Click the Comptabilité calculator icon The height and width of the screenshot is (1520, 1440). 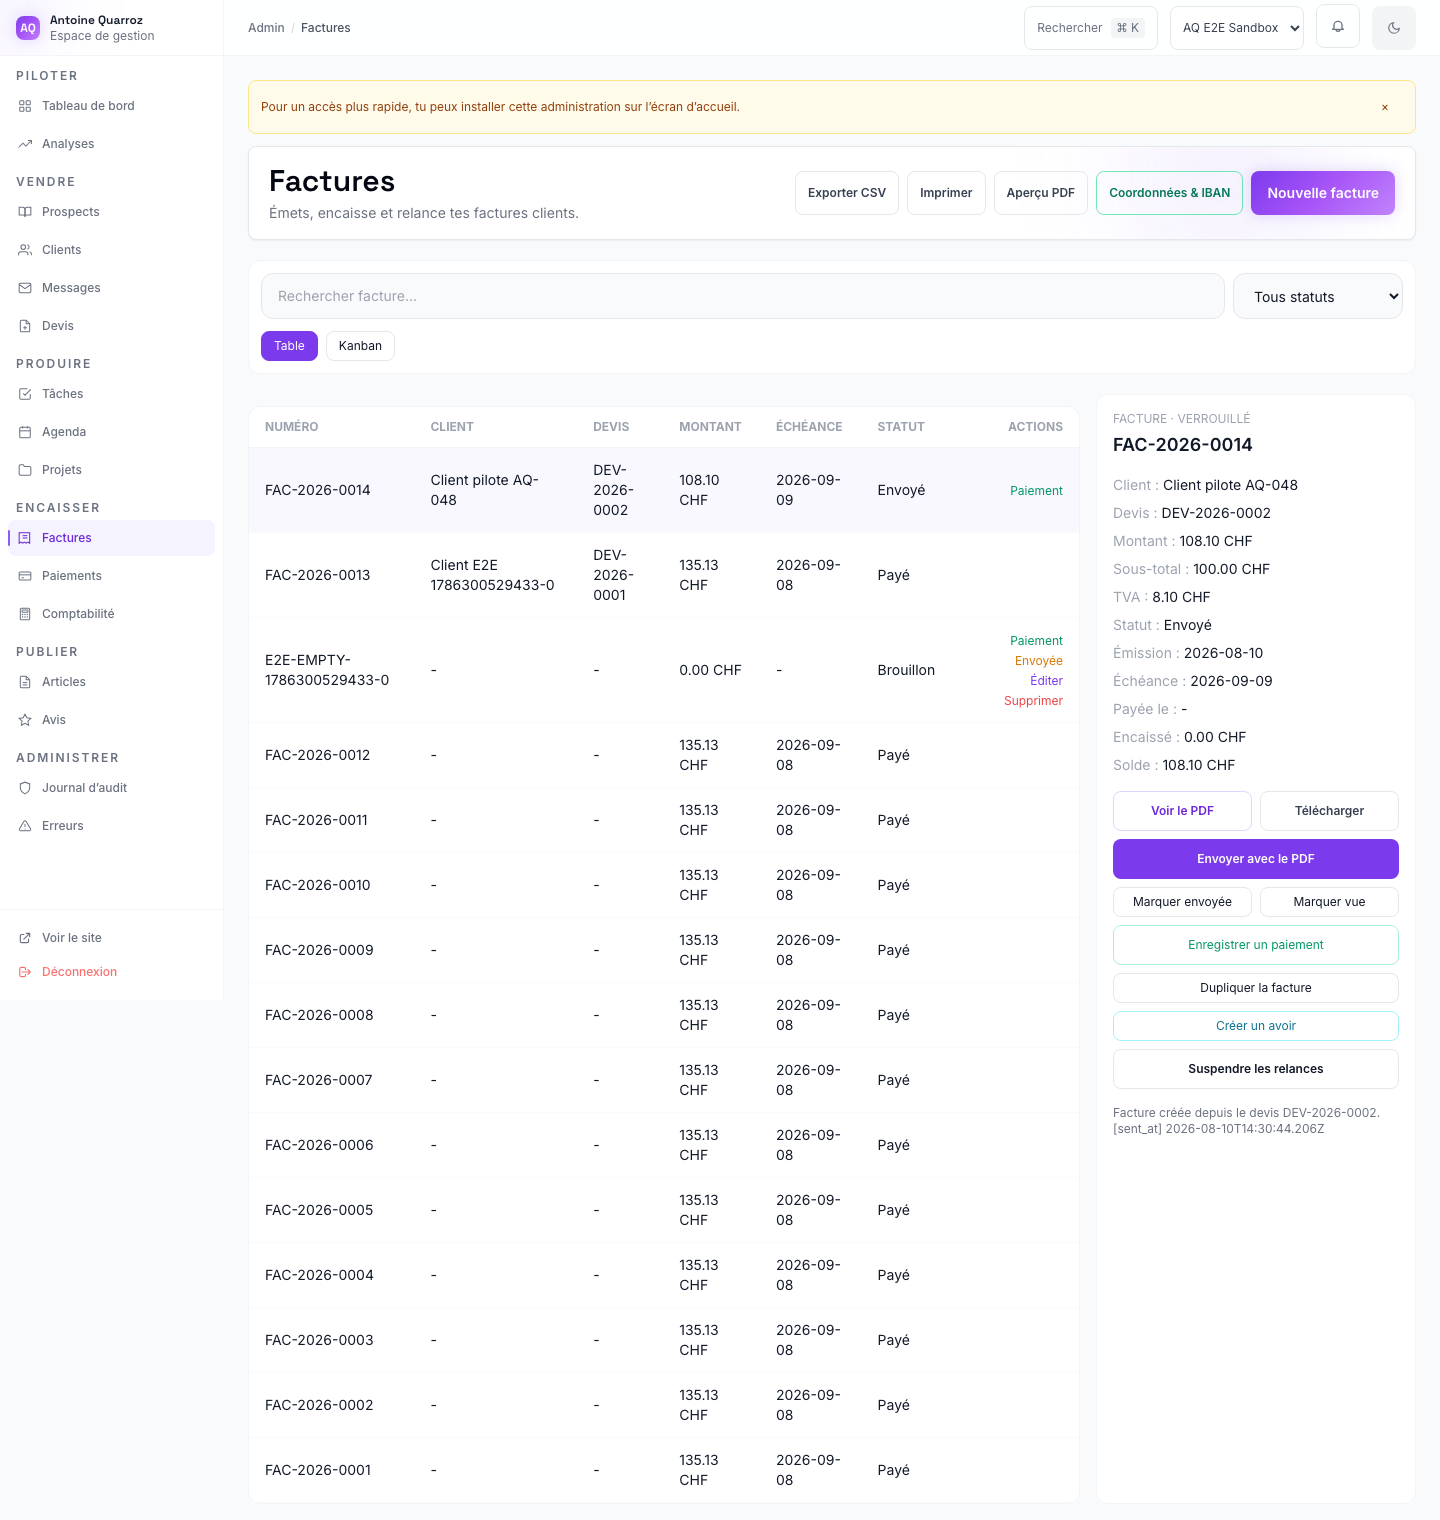pos(25,614)
